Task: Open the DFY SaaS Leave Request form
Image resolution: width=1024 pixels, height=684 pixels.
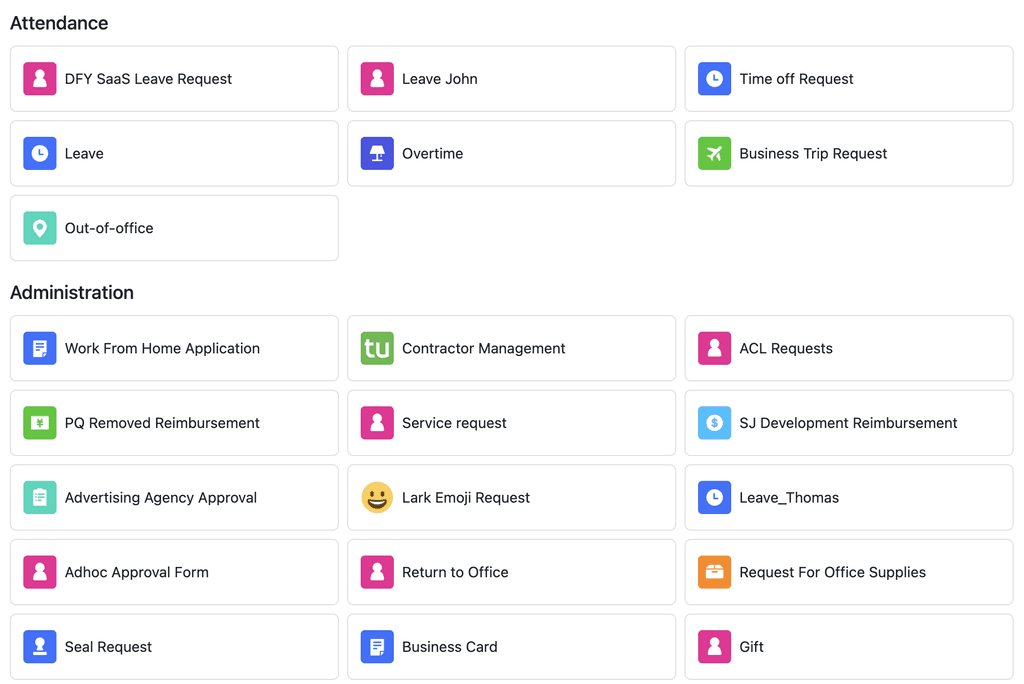Action: [x=174, y=78]
